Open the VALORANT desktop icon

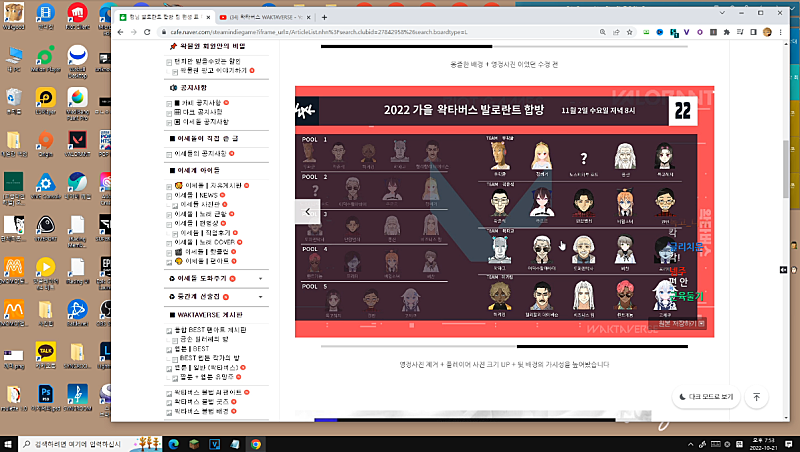click(x=78, y=143)
